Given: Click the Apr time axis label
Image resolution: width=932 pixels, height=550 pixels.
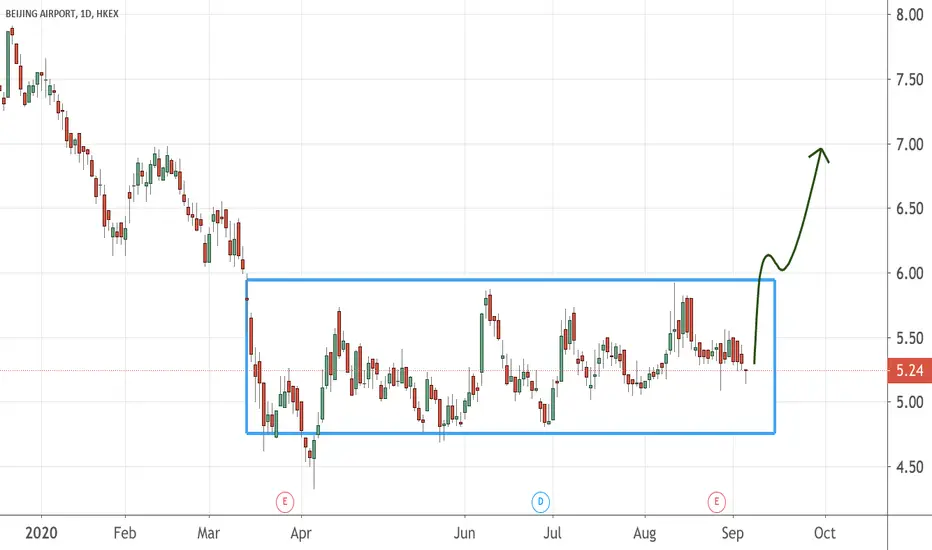Looking at the screenshot, I should 301,533.
